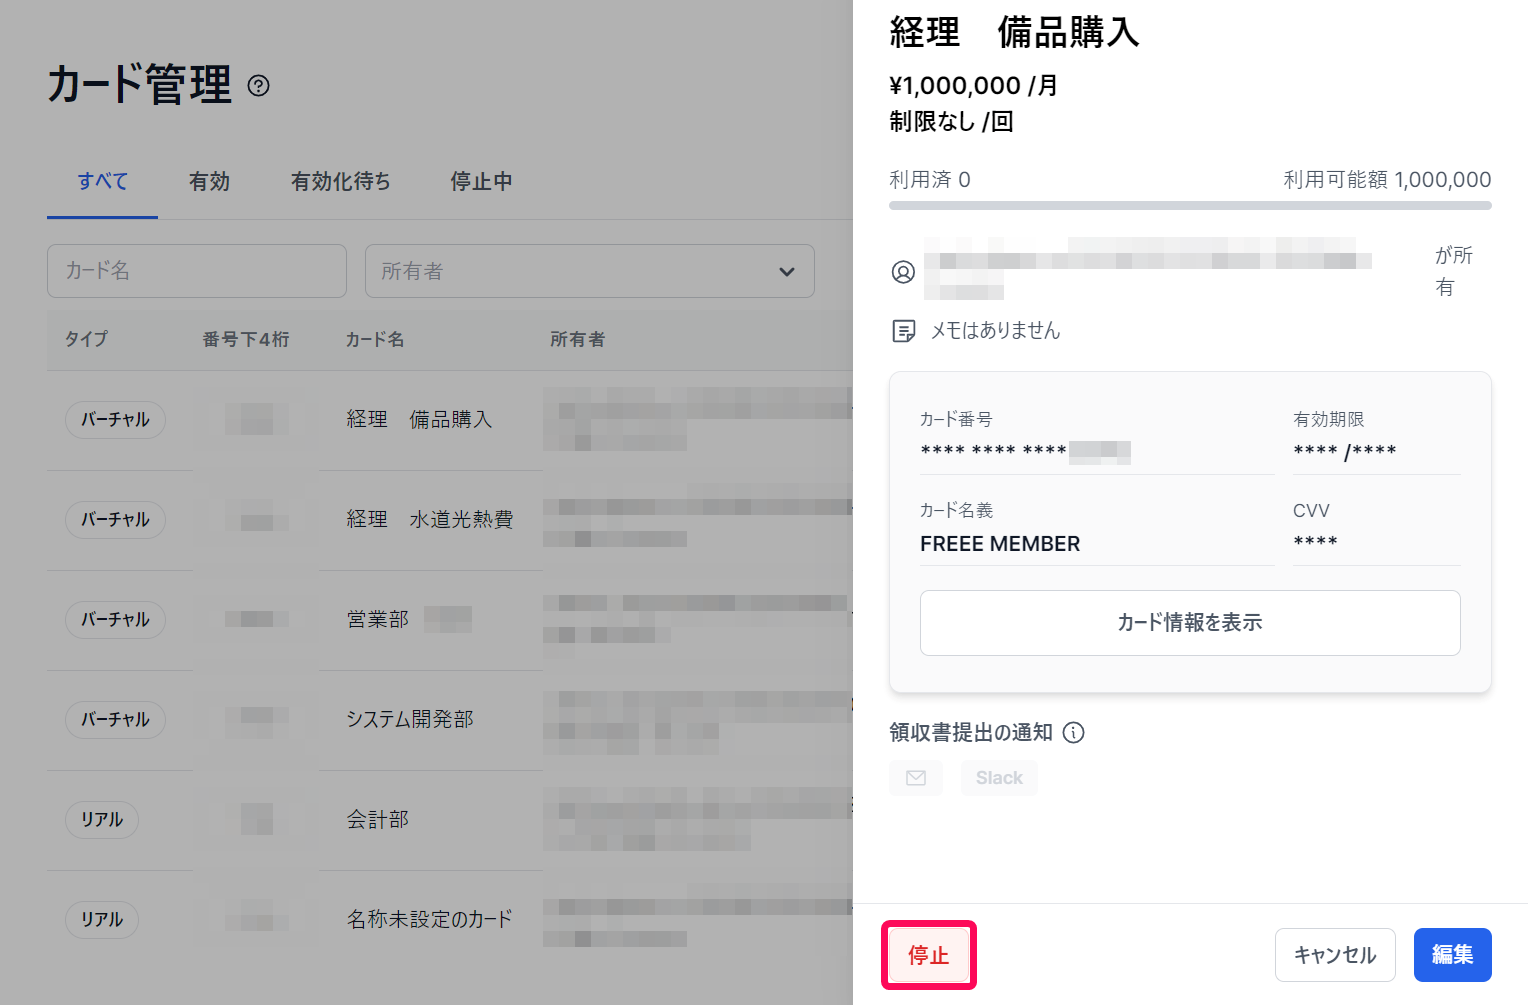
Task: Click バーチャル badge in システム開発部 row
Action: 115,720
